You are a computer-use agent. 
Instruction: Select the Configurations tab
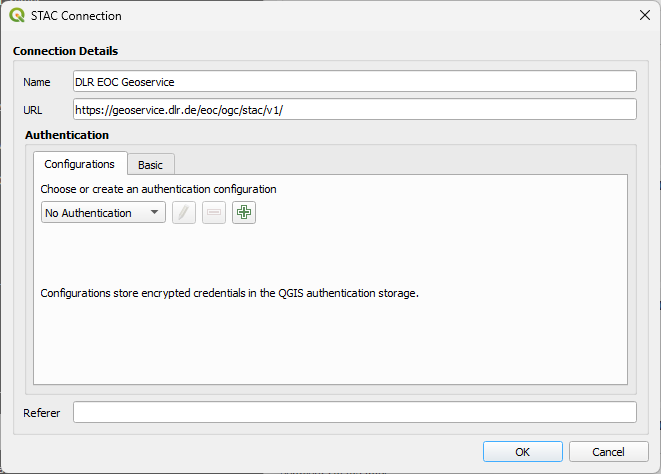80,164
